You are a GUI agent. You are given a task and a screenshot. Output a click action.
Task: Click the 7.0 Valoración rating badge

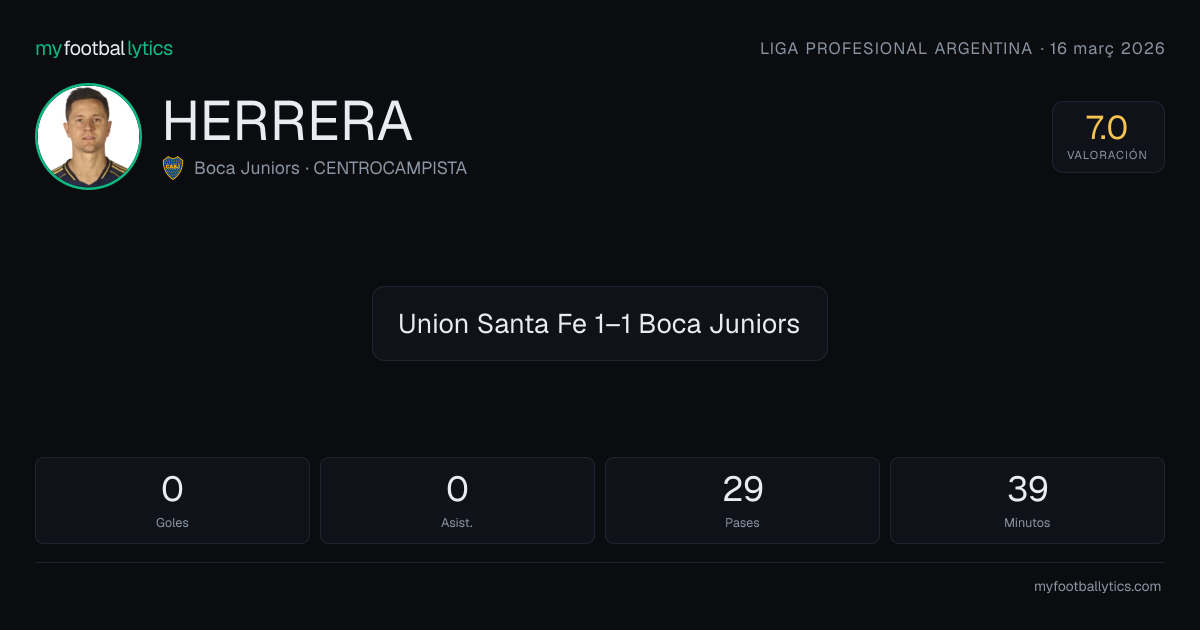(x=1108, y=137)
